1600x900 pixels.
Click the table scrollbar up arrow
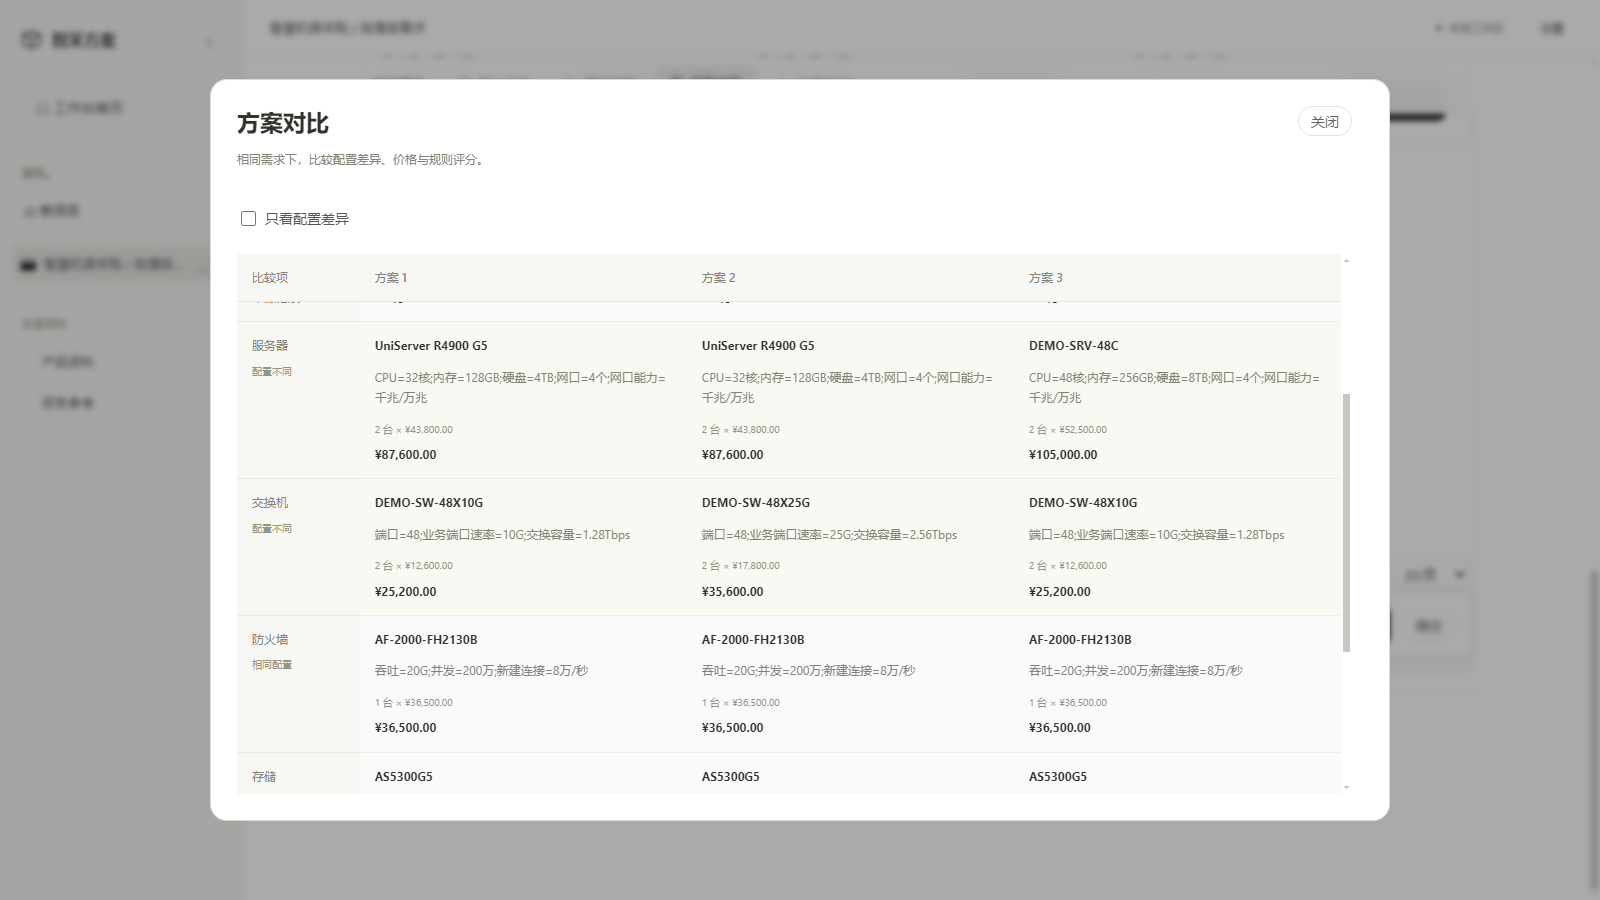[1346, 260]
